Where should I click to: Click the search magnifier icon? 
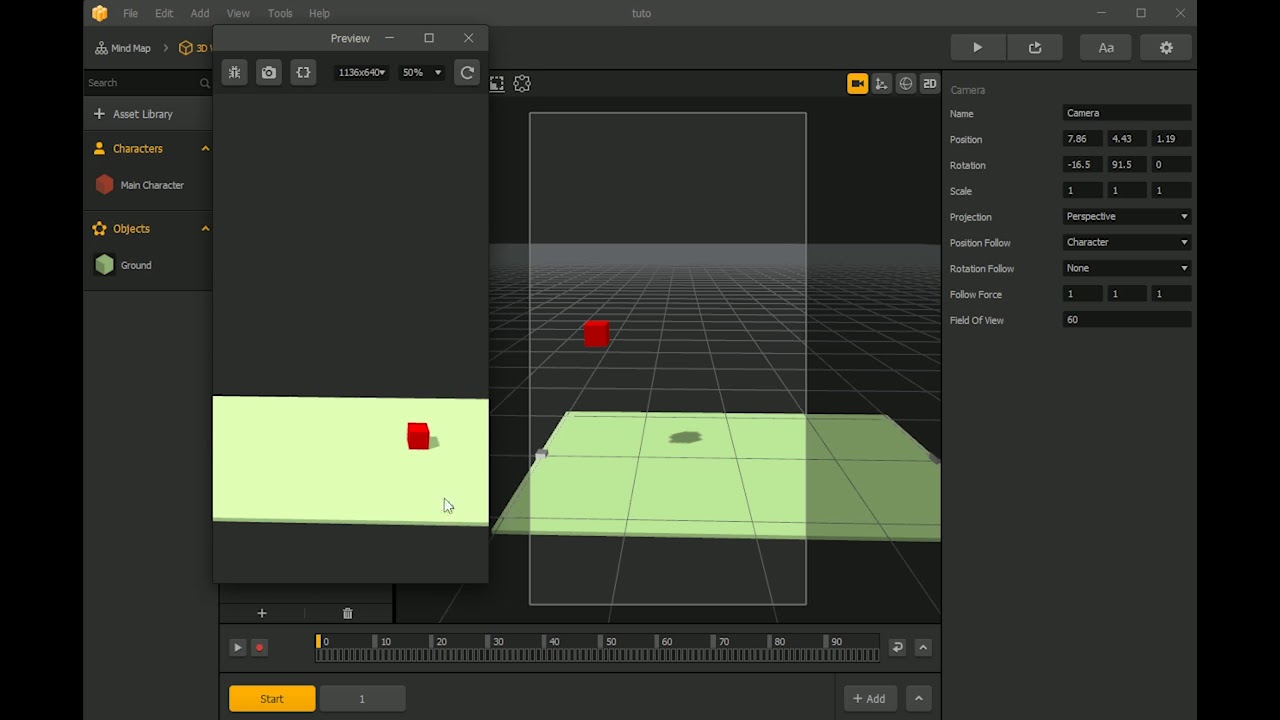coord(205,83)
